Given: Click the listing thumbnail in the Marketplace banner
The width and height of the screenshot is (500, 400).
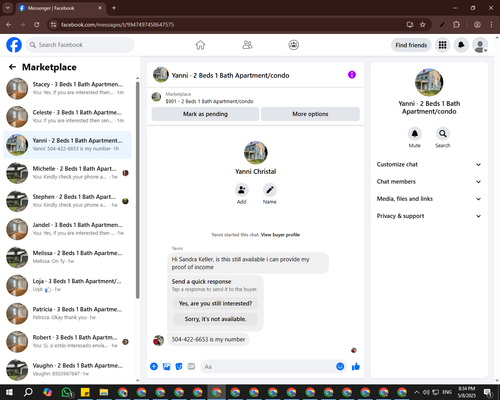Looking at the screenshot, I should [156, 97].
